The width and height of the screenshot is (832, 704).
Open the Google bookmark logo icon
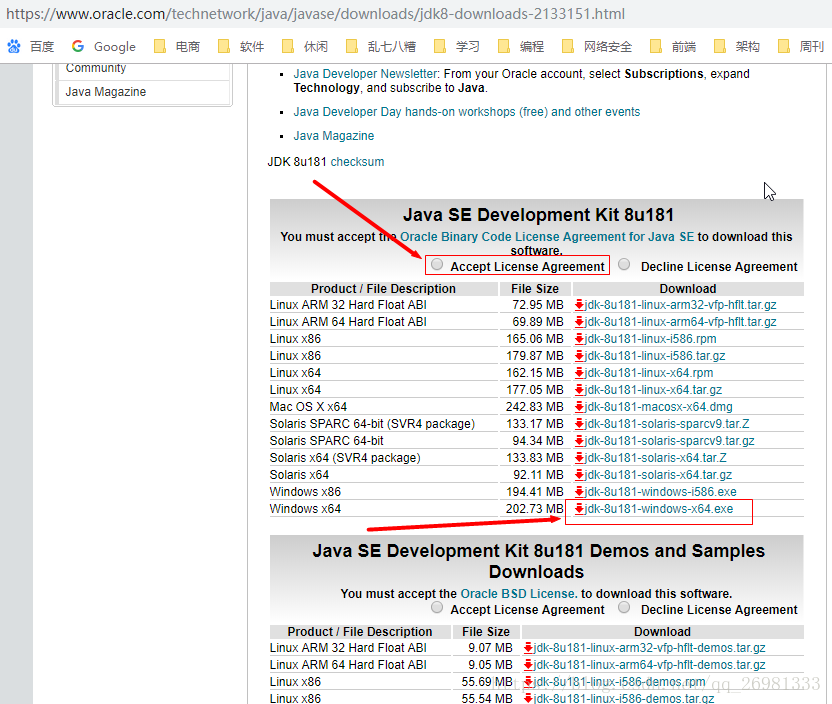click(x=78, y=47)
